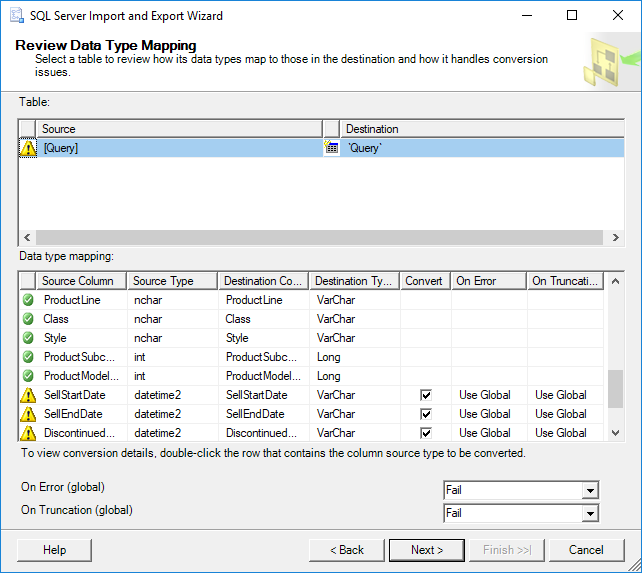This screenshot has width=642, height=573.
Task: Uncheck the Convert box for SellStartDate
Action: [x=425, y=395]
